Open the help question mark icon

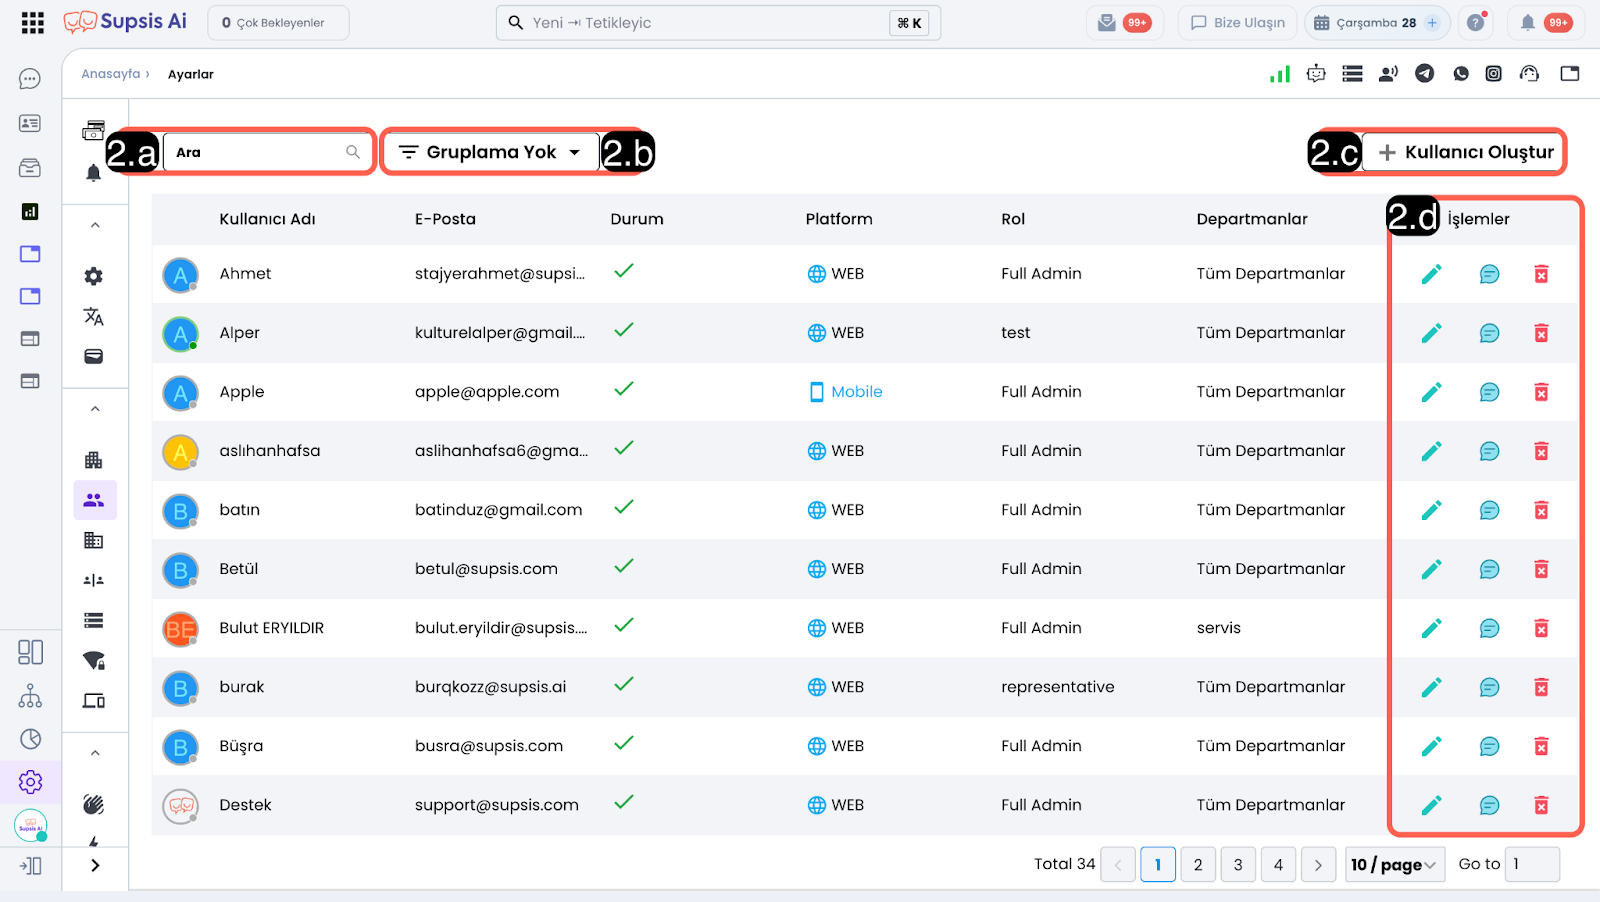point(1475,23)
